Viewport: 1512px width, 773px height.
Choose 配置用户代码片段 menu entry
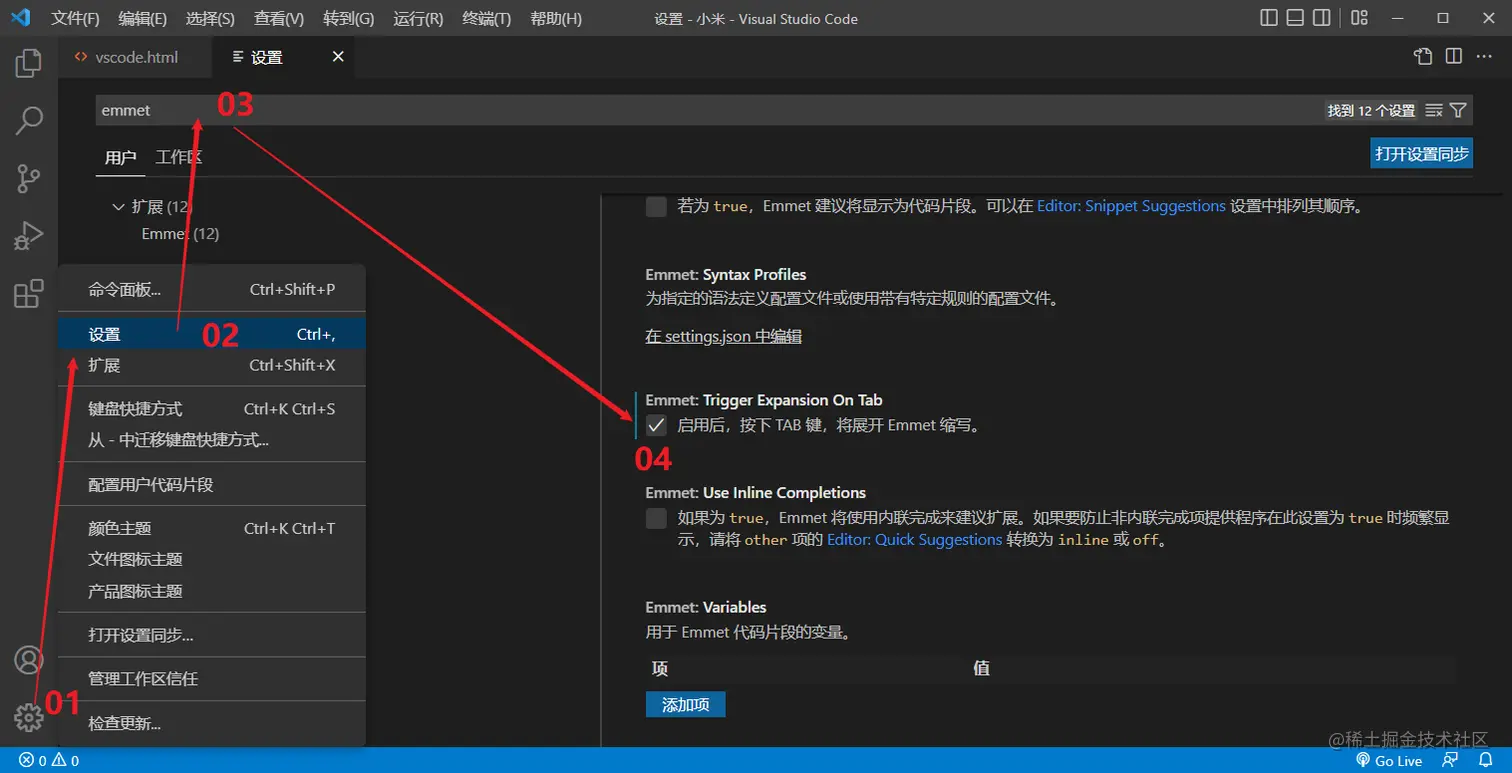click(x=212, y=485)
